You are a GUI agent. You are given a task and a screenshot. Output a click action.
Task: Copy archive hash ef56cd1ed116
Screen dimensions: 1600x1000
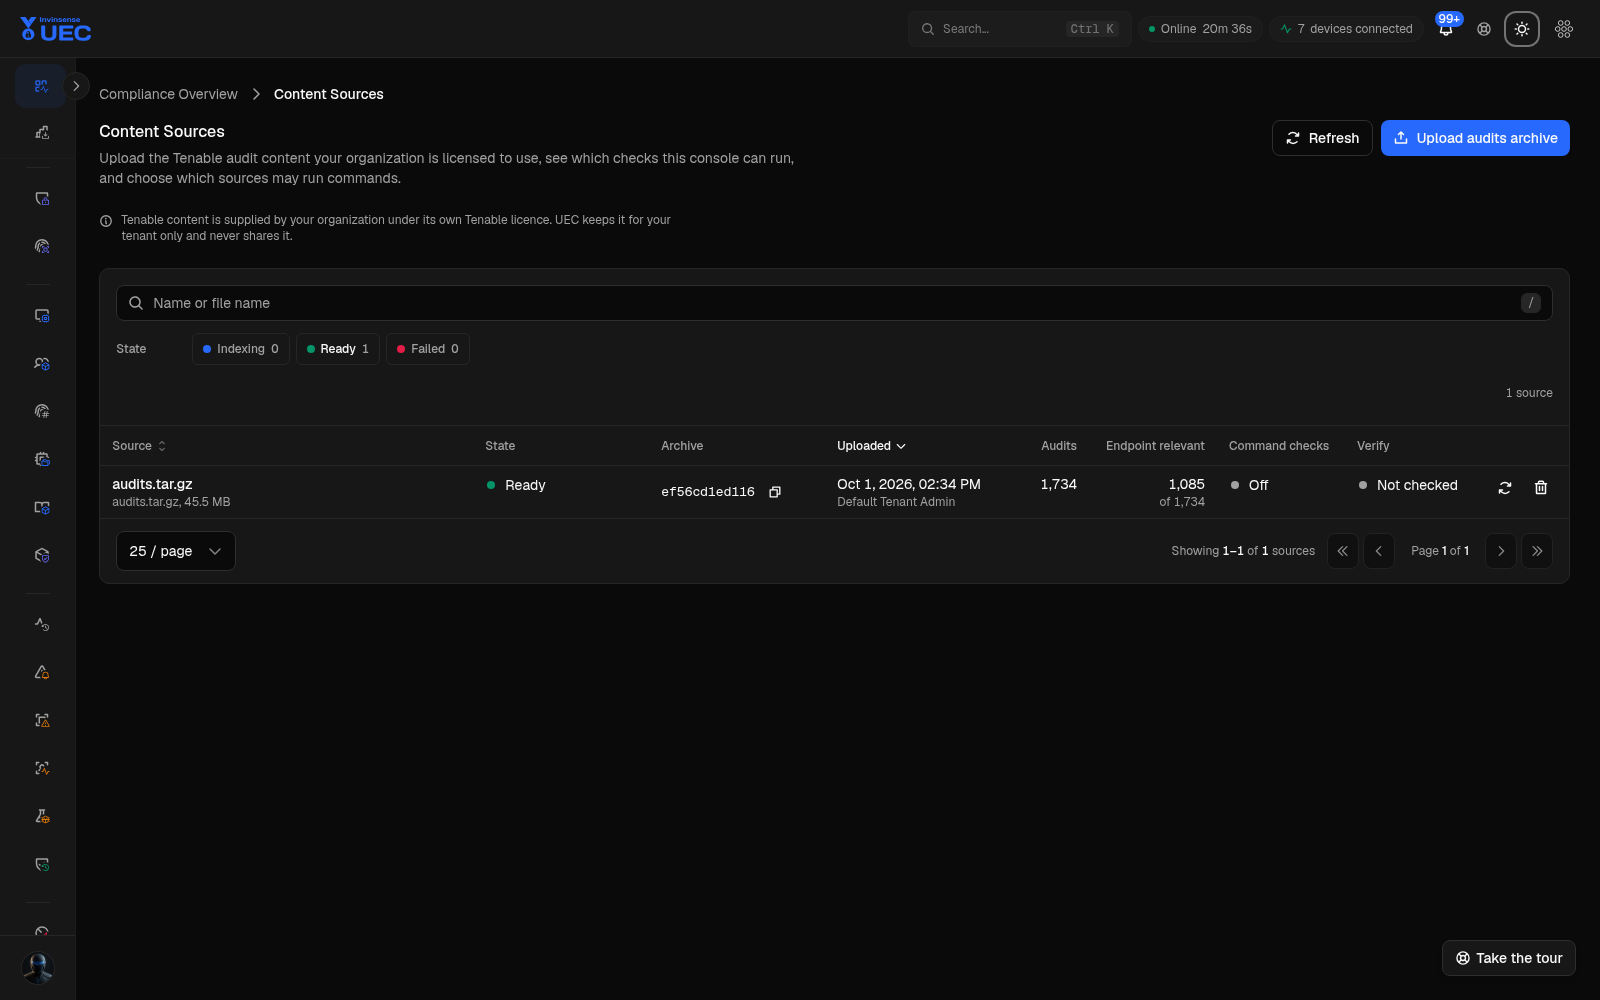pos(774,492)
